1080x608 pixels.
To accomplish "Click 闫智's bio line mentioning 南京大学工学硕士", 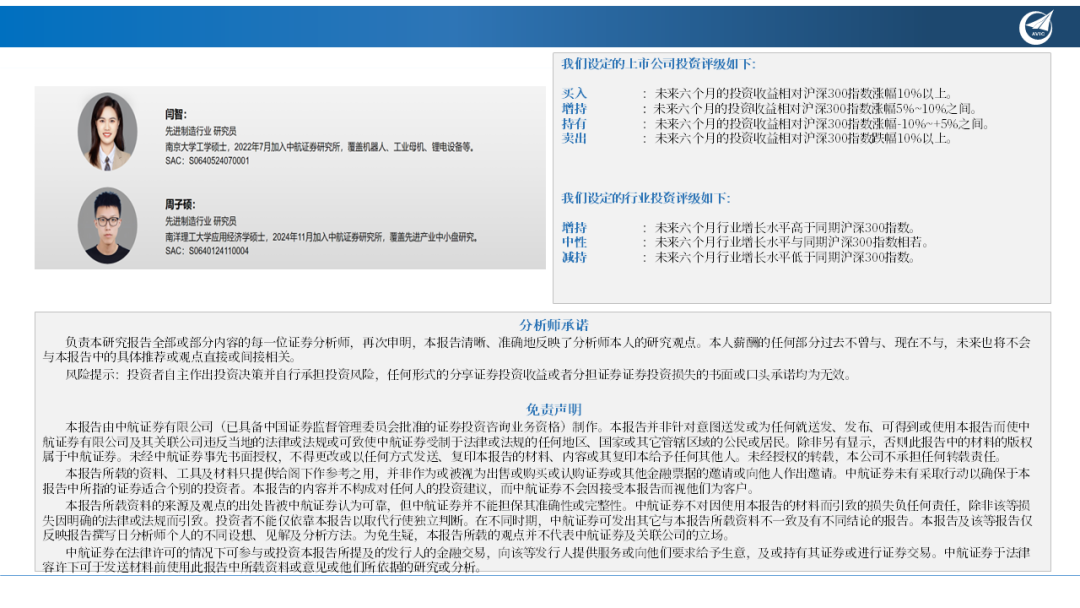I will pos(320,147).
